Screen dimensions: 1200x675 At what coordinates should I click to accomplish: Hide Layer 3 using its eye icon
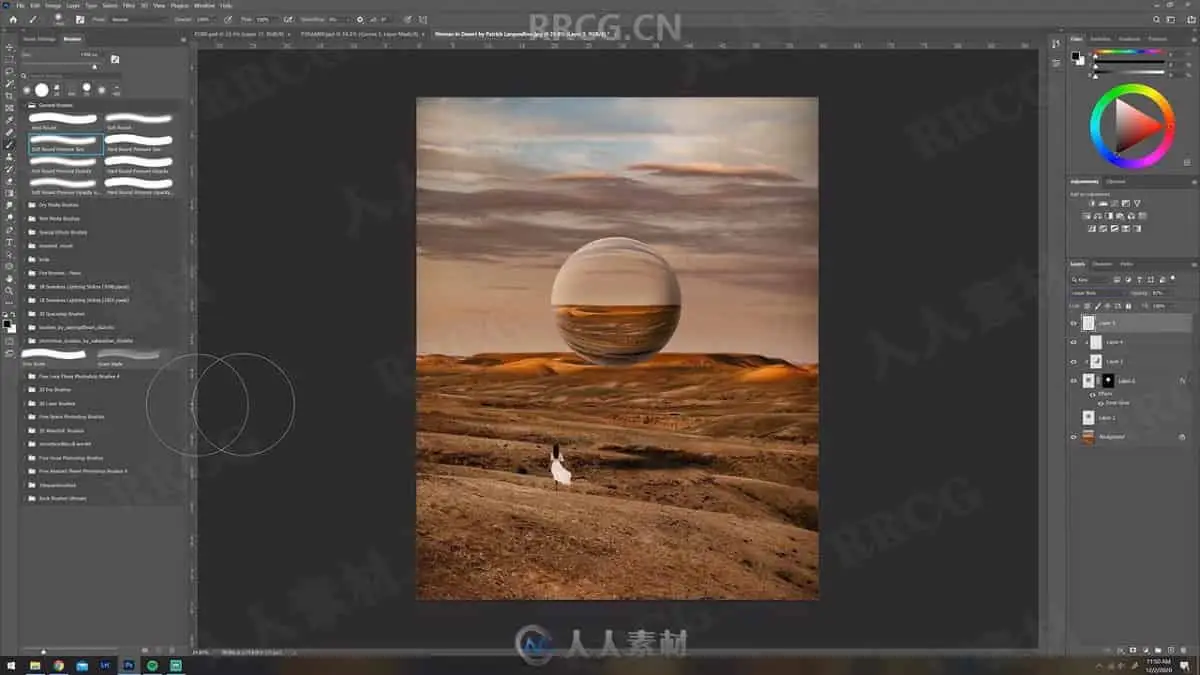coord(1074,362)
